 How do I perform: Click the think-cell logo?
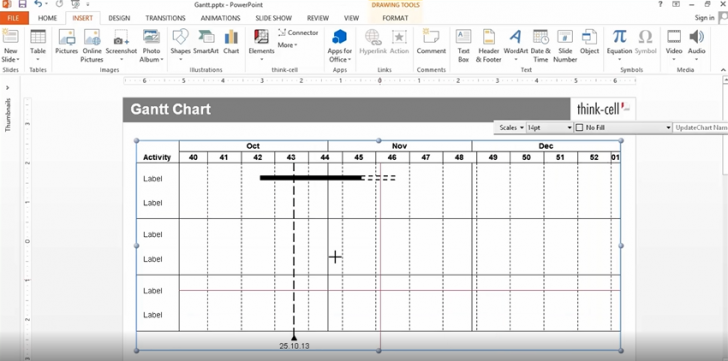603,109
